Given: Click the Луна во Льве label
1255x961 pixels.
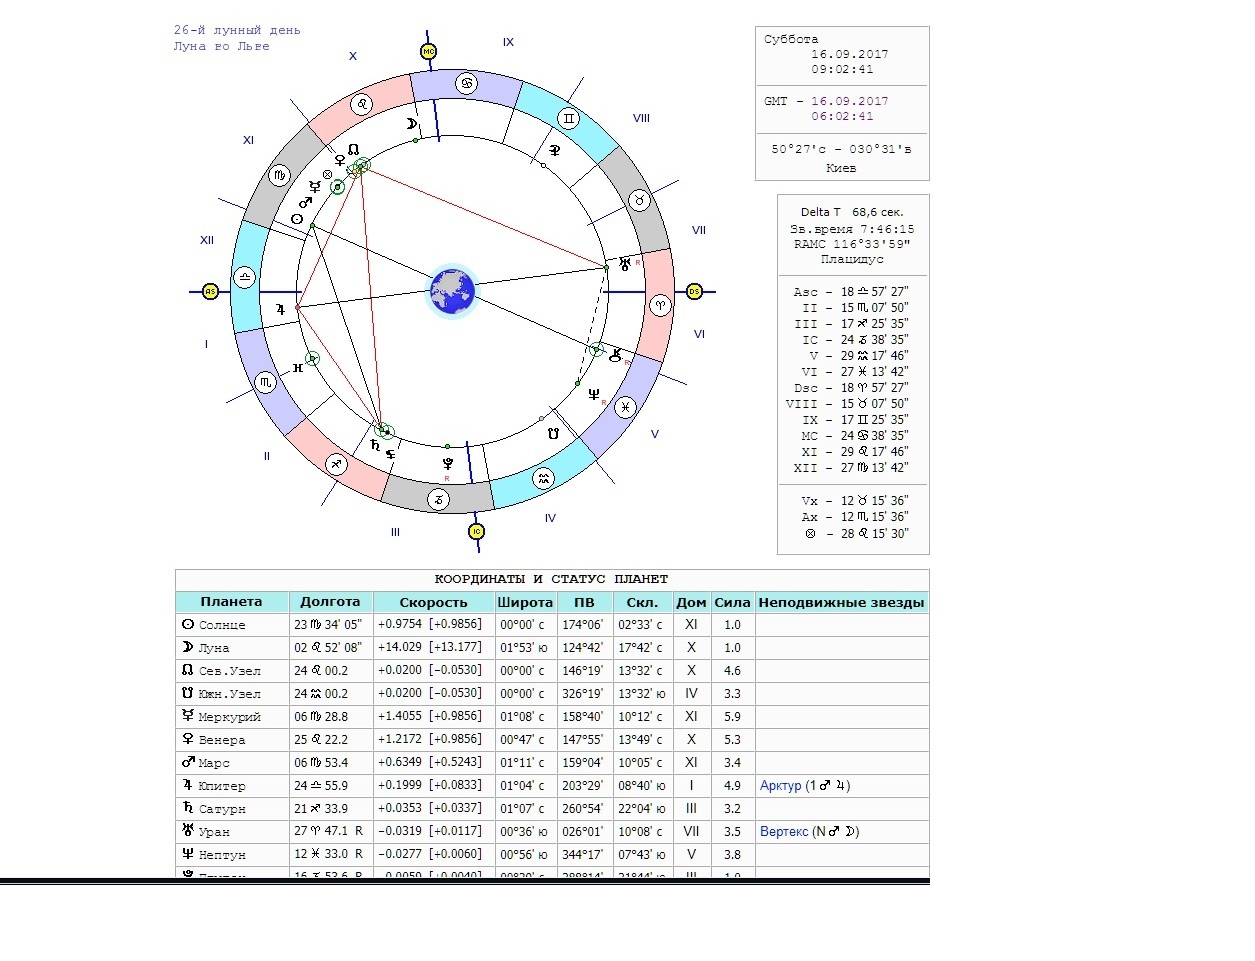Looking at the screenshot, I should point(221,46).
